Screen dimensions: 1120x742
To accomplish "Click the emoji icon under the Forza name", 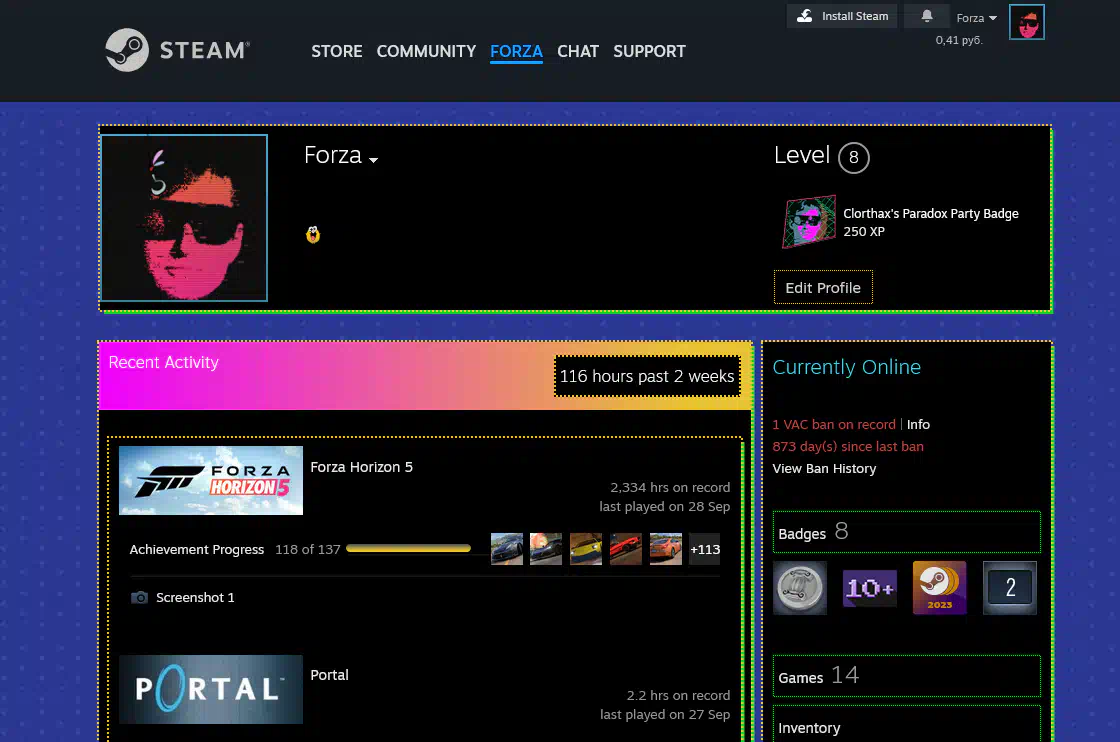I will click(313, 234).
